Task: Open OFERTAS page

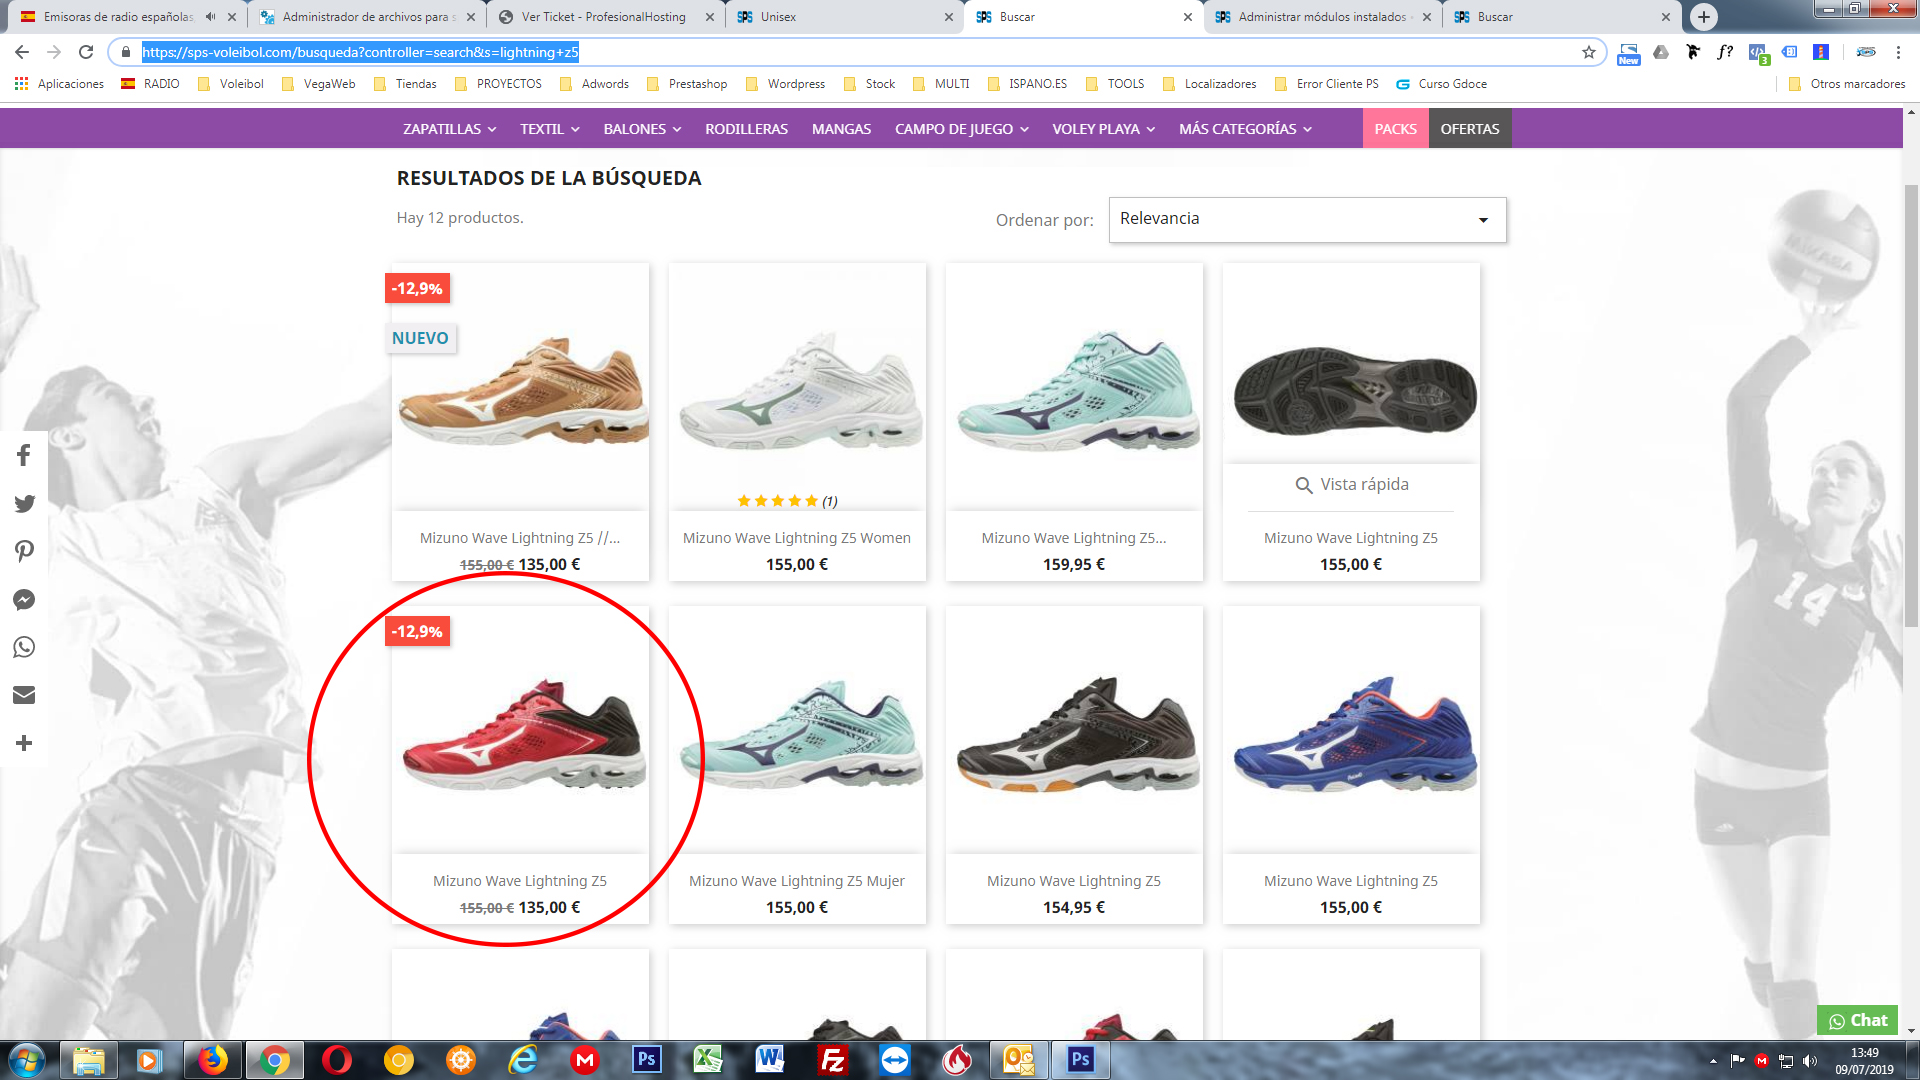Action: point(1469,129)
